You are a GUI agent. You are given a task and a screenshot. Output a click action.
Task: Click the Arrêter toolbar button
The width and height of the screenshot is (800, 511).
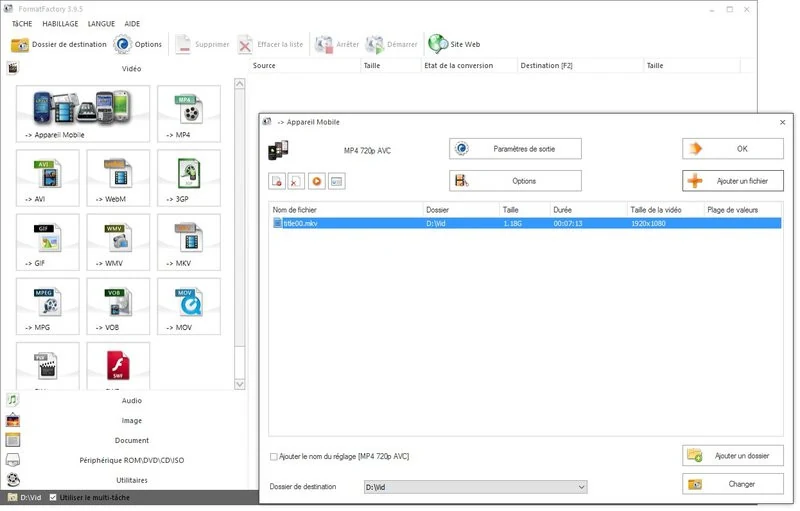click(x=337, y=44)
